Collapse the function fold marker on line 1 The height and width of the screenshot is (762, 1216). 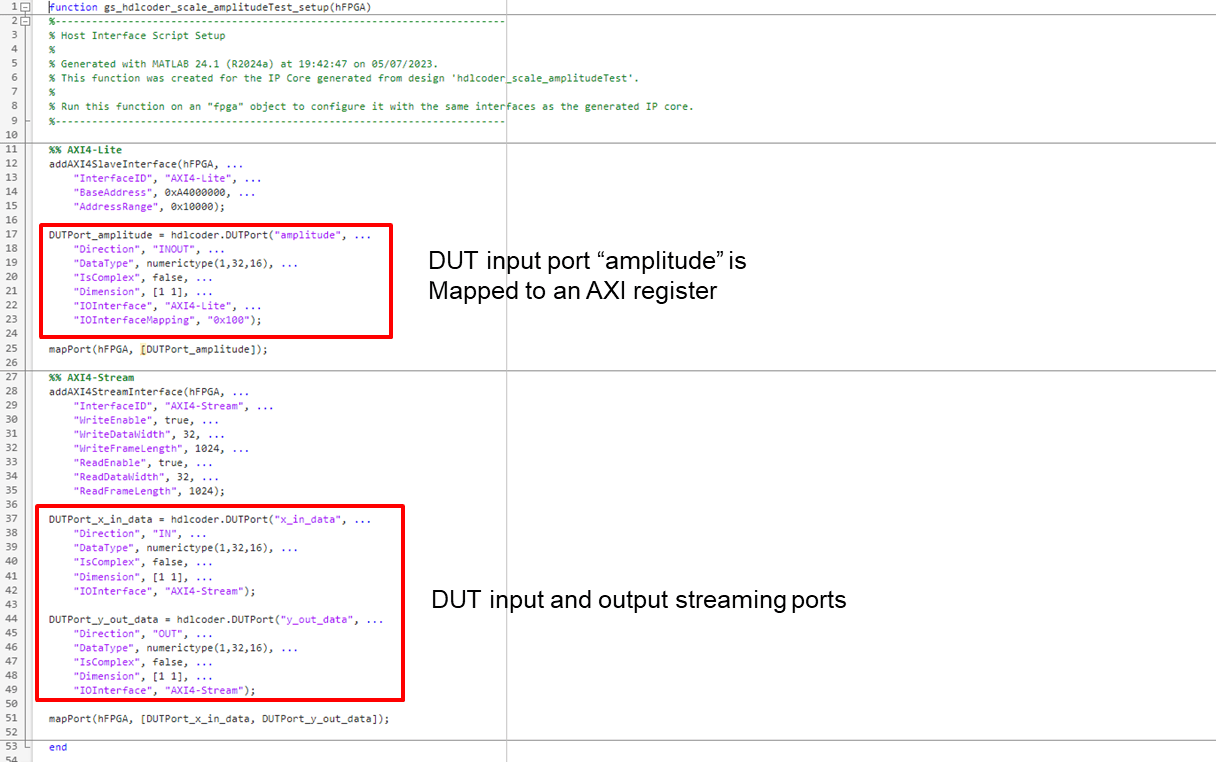(x=25, y=7)
